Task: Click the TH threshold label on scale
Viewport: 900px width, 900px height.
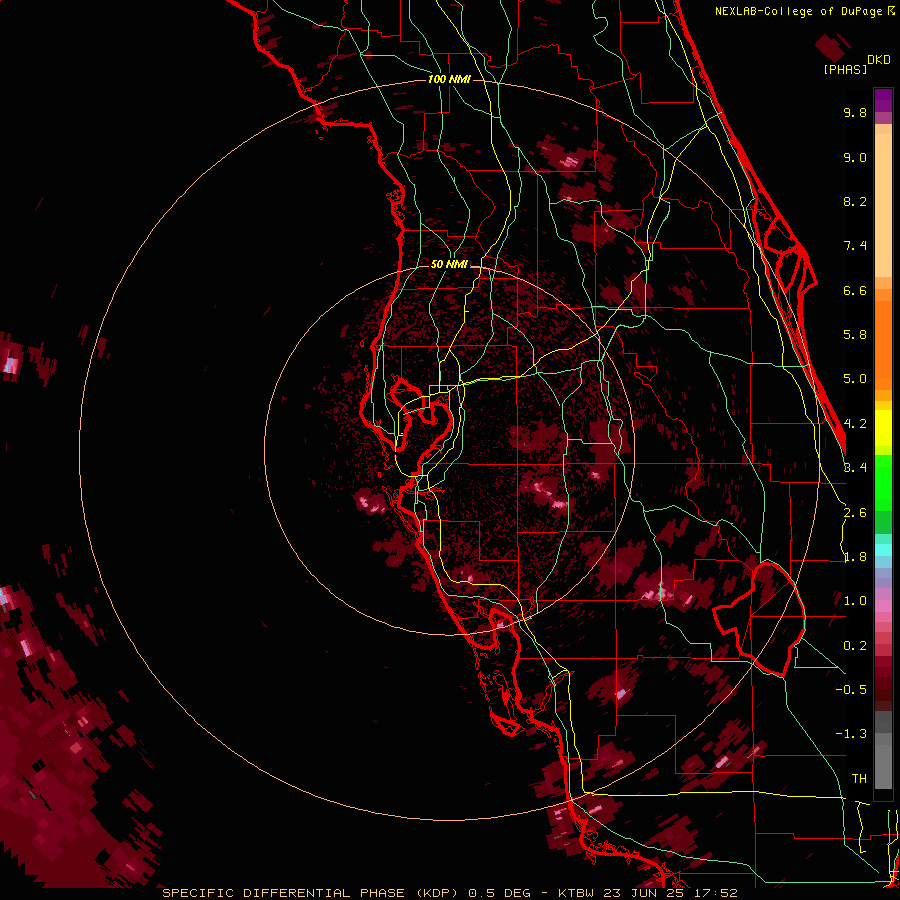Action: point(859,779)
